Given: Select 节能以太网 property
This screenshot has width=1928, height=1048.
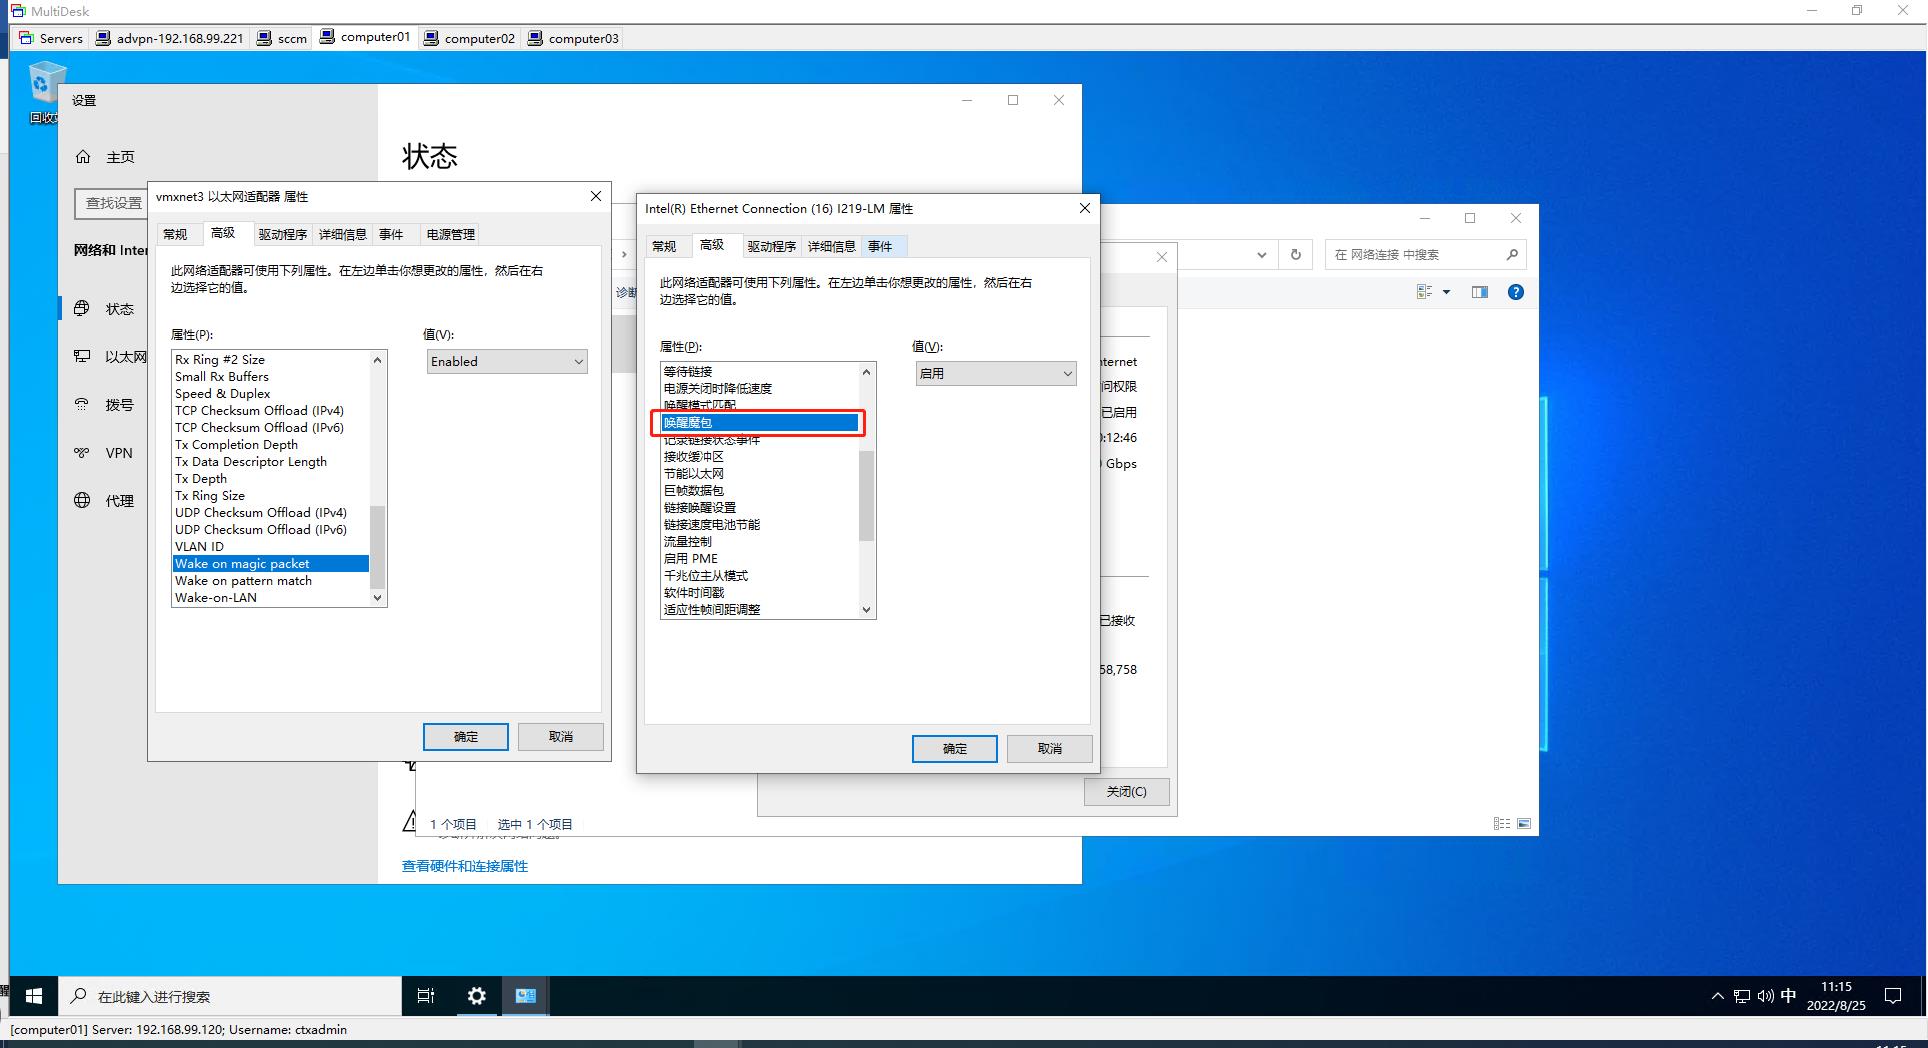Looking at the screenshot, I should (759, 474).
